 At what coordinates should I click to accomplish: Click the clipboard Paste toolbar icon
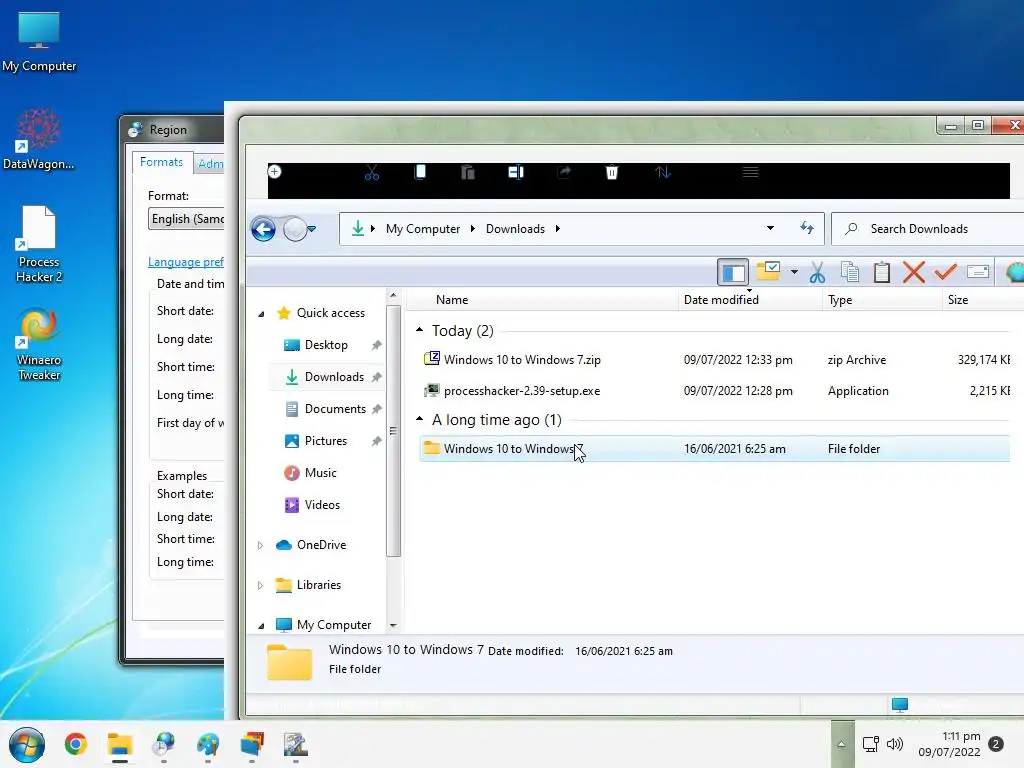click(x=882, y=272)
